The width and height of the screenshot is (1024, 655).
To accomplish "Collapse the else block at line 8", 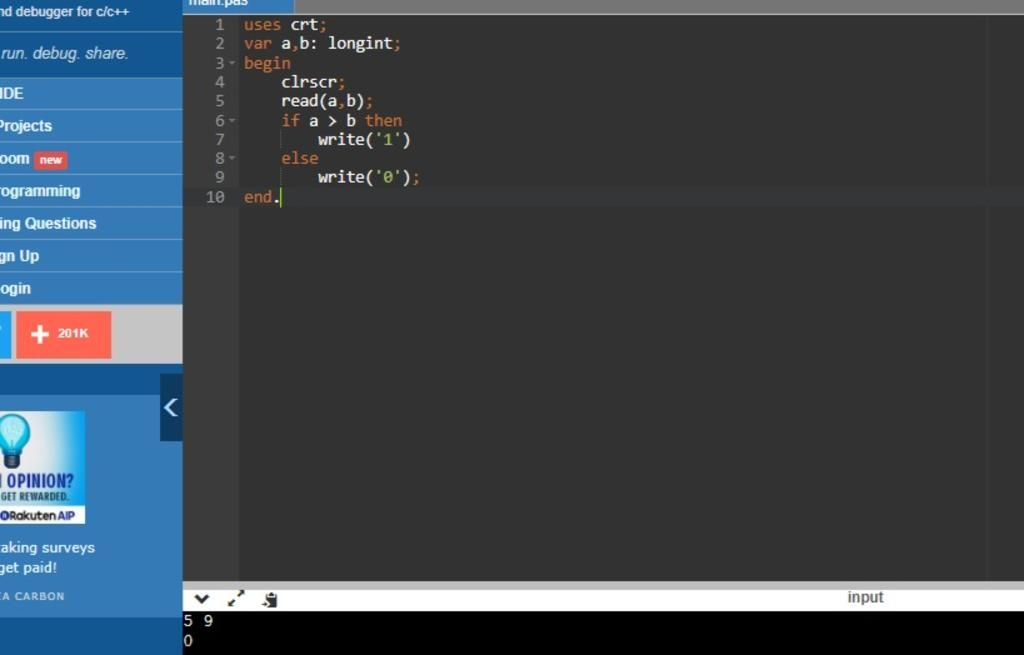I will coord(232,158).
